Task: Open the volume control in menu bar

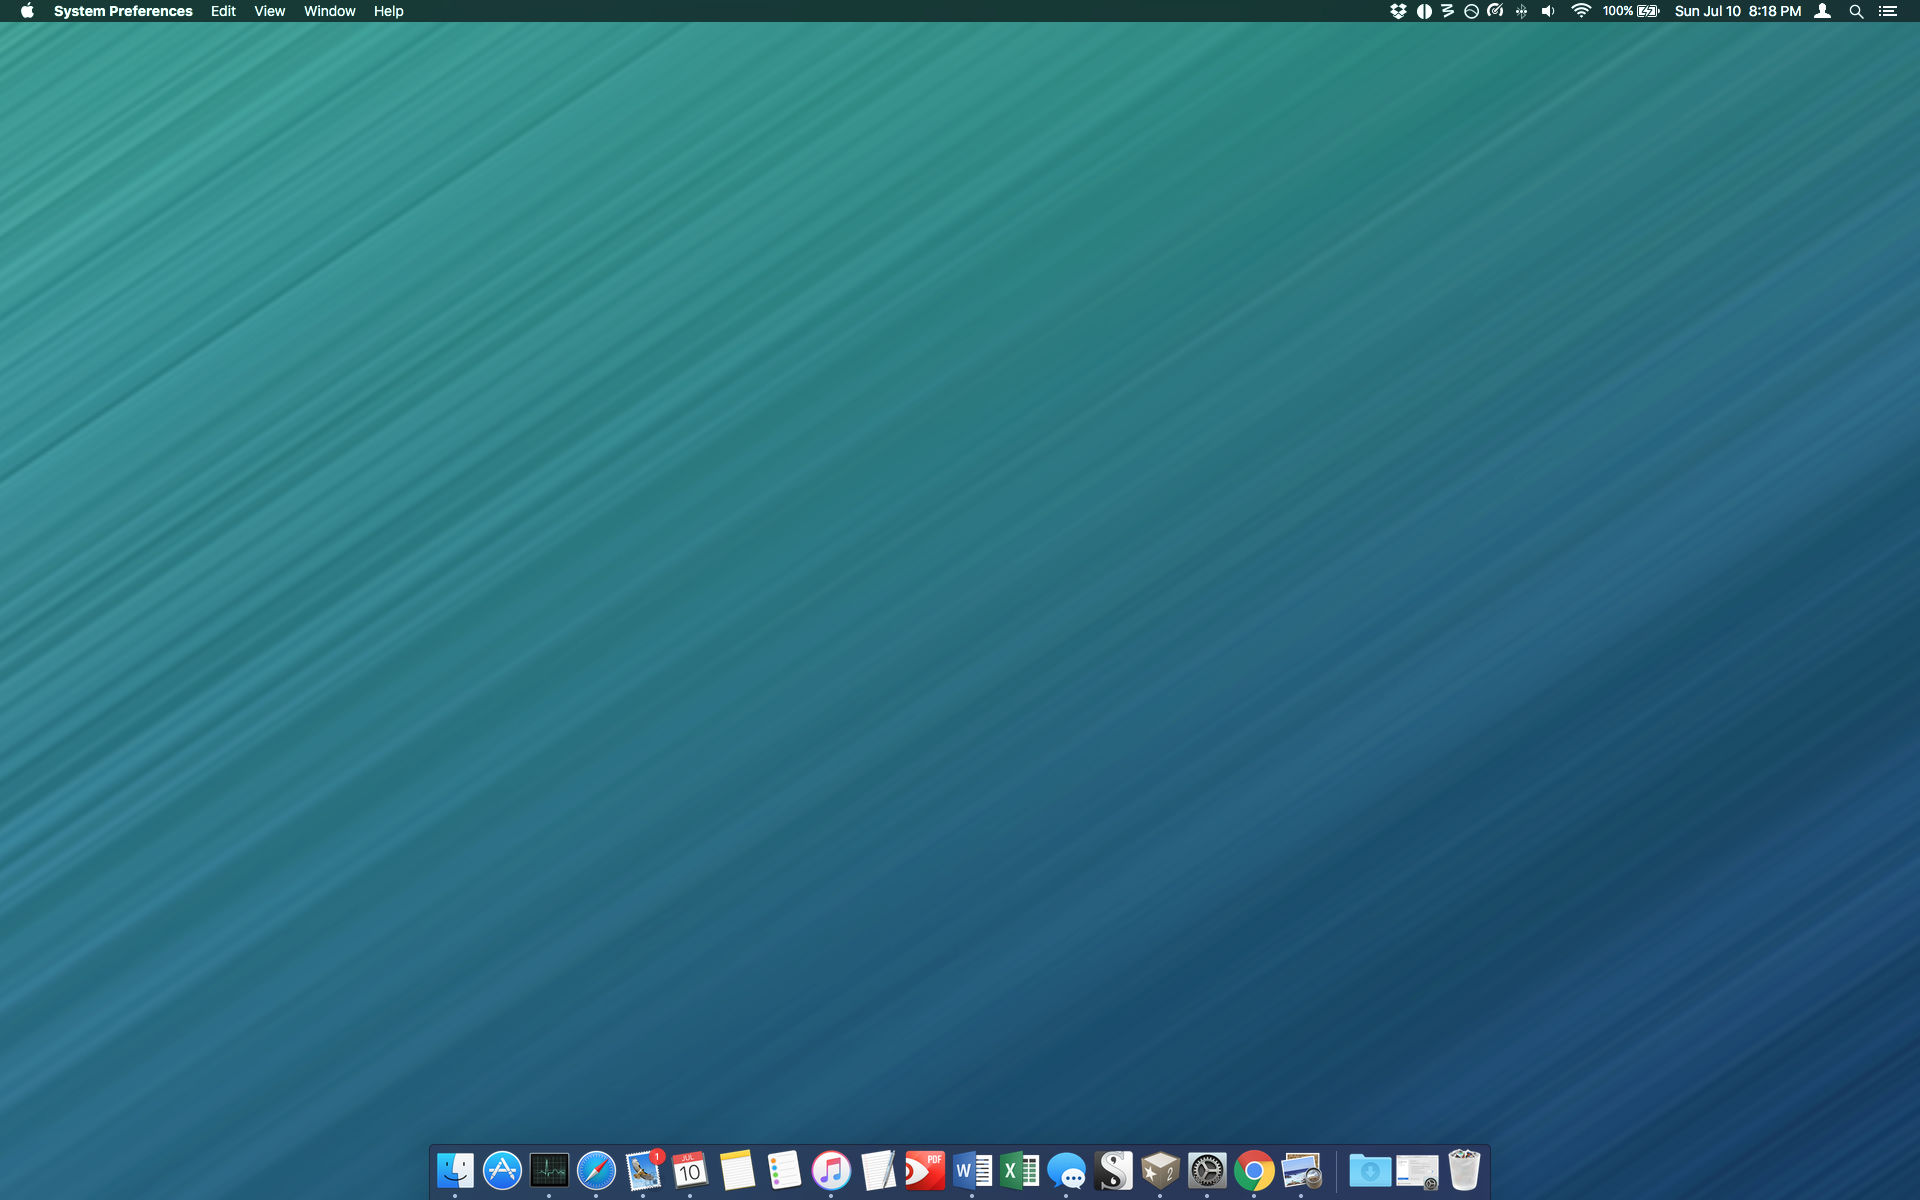Action: coord(1548,11)
